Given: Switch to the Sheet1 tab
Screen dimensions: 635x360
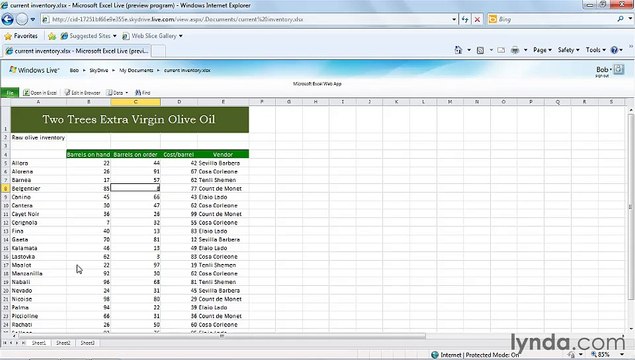Looking at the screenshot, I should 39,343.
